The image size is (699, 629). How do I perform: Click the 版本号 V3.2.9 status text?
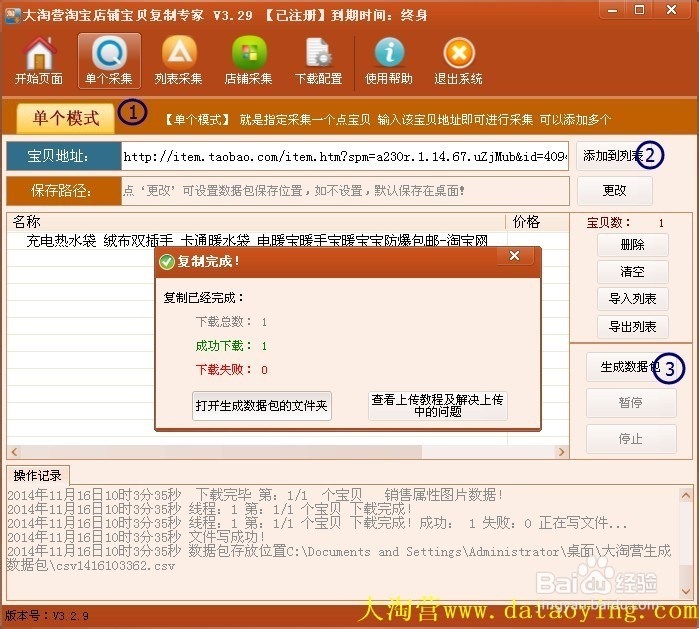pos(47,616)
